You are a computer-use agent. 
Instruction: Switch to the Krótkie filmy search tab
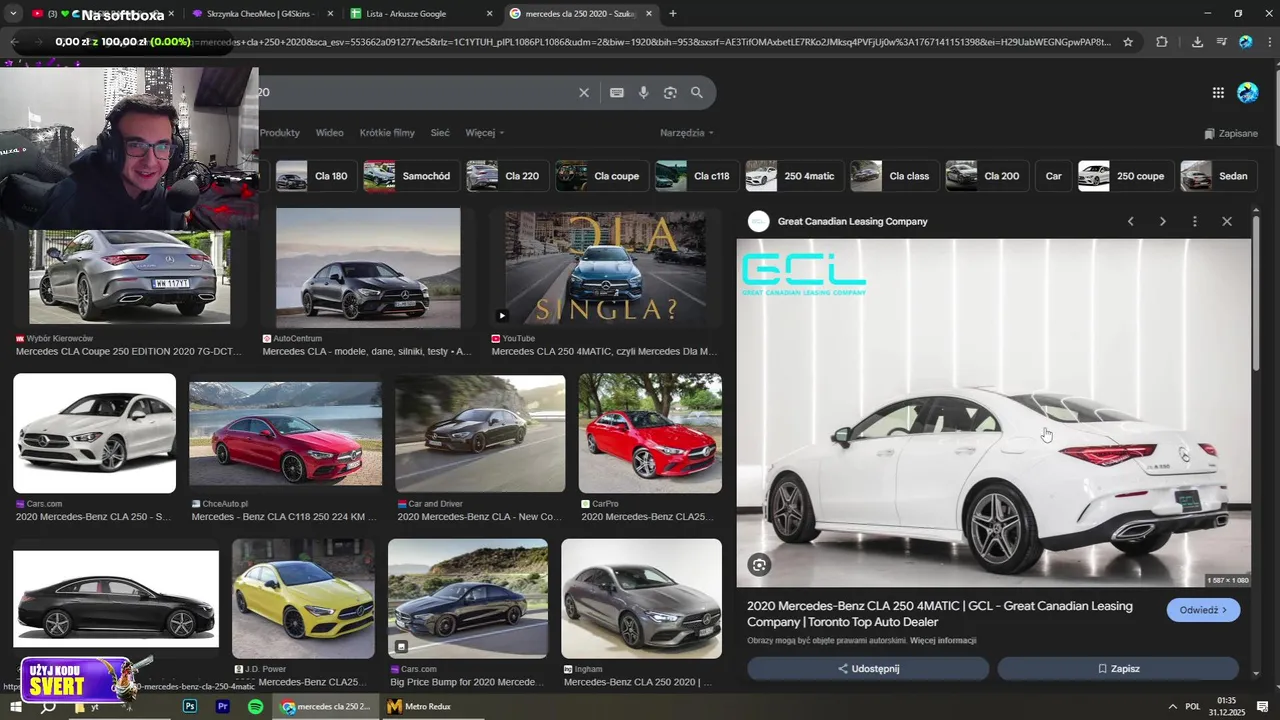(x=387, y=132)
